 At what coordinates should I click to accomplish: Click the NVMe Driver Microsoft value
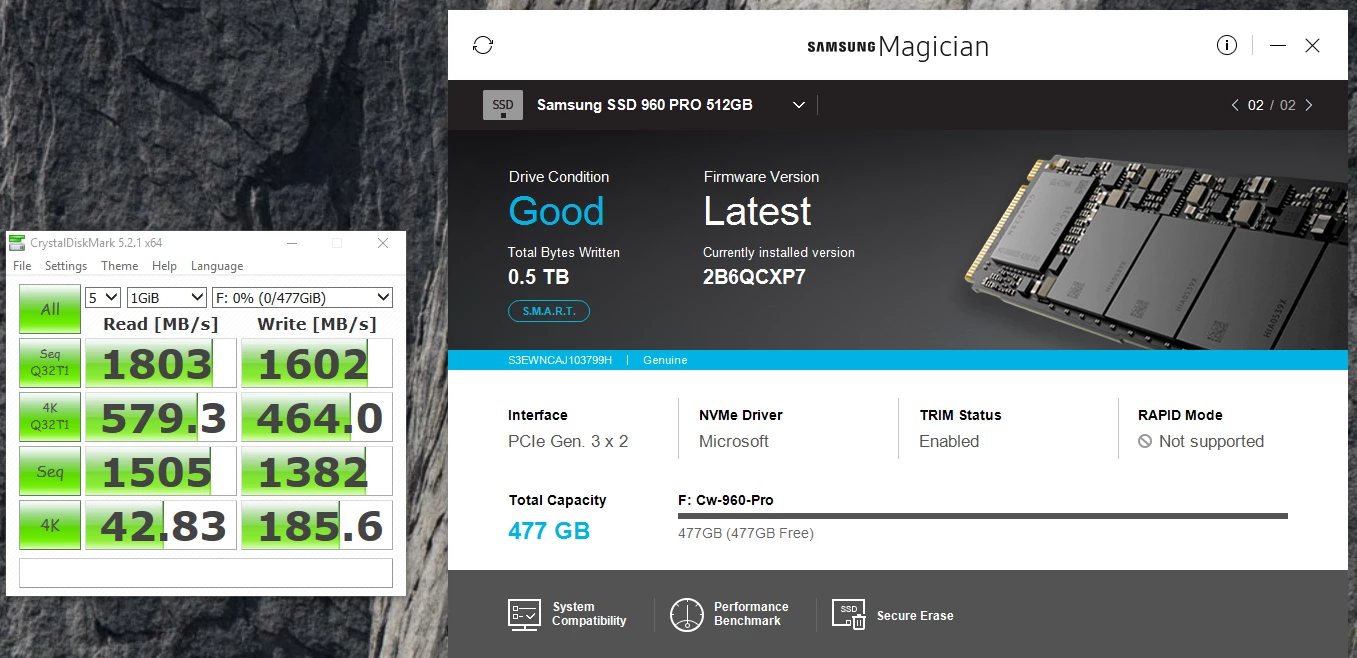tap(734, 441)
